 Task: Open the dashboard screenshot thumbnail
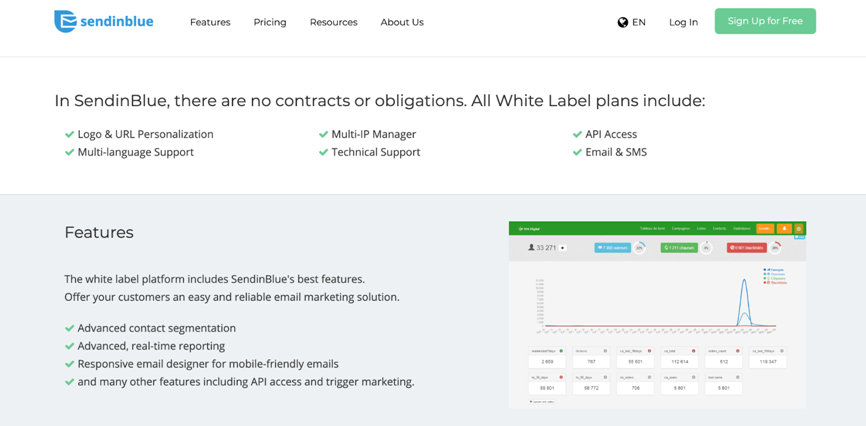coord(657,315)
